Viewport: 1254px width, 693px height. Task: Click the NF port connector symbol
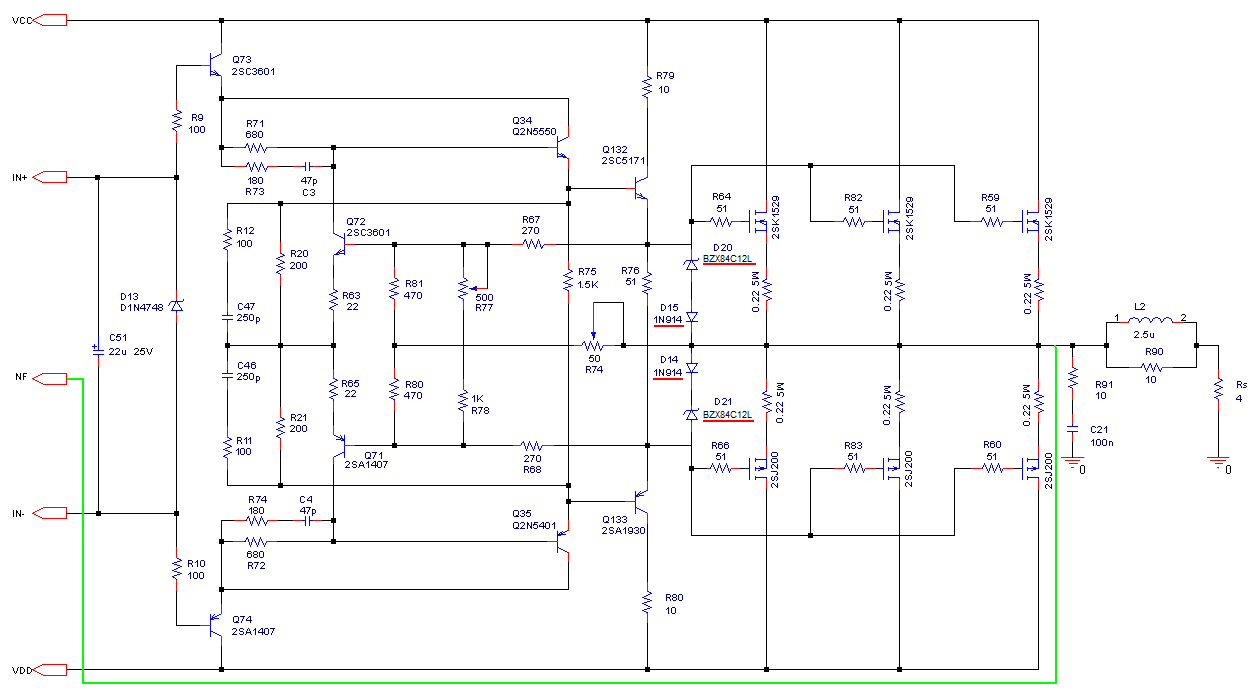[x=50, y=378]
